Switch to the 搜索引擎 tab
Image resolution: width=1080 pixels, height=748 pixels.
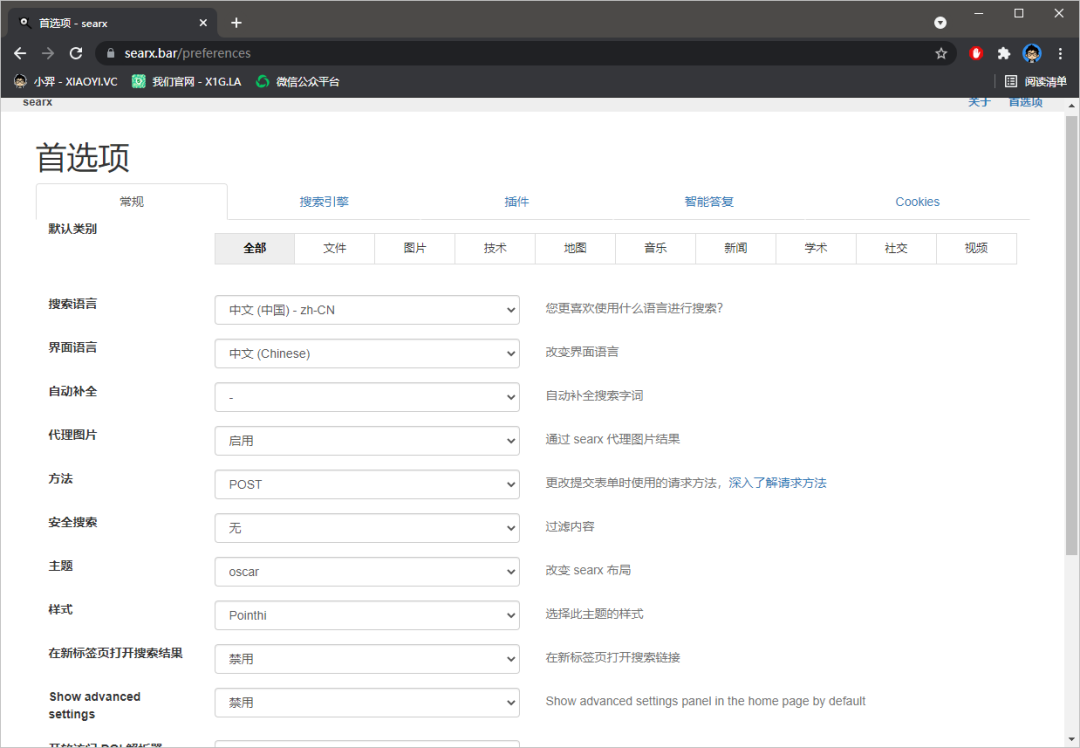pyautogui.click(x=324, y=202)
